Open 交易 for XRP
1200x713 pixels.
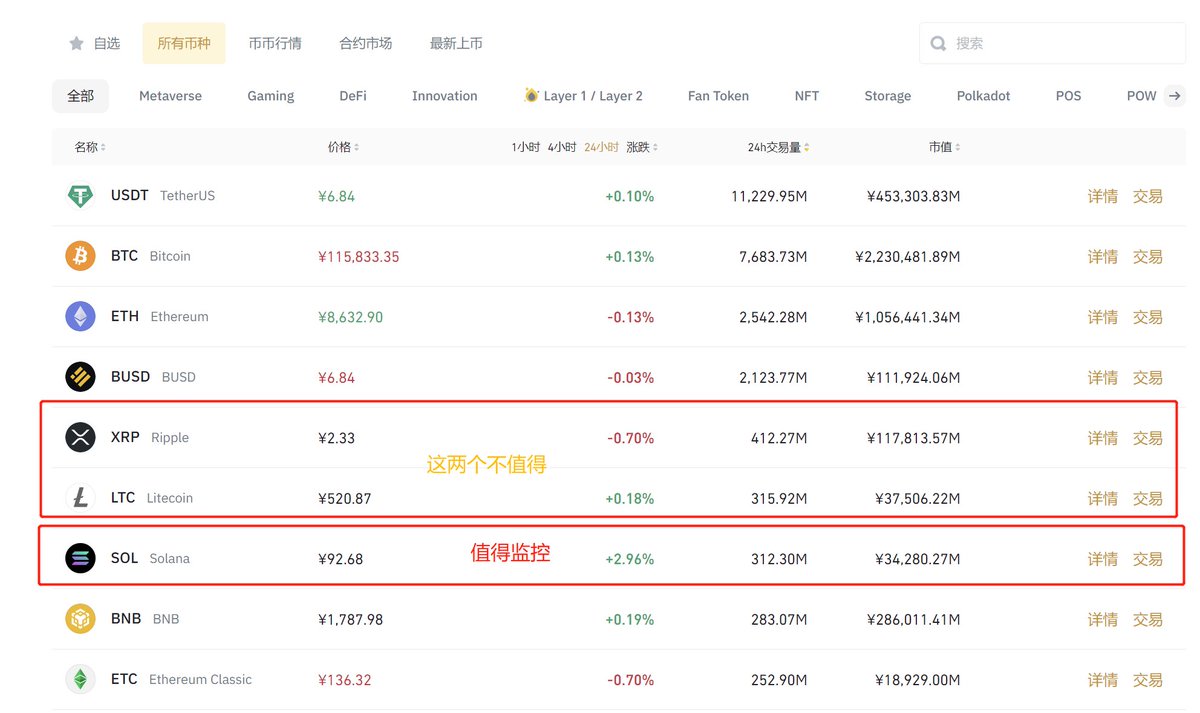1148,438
